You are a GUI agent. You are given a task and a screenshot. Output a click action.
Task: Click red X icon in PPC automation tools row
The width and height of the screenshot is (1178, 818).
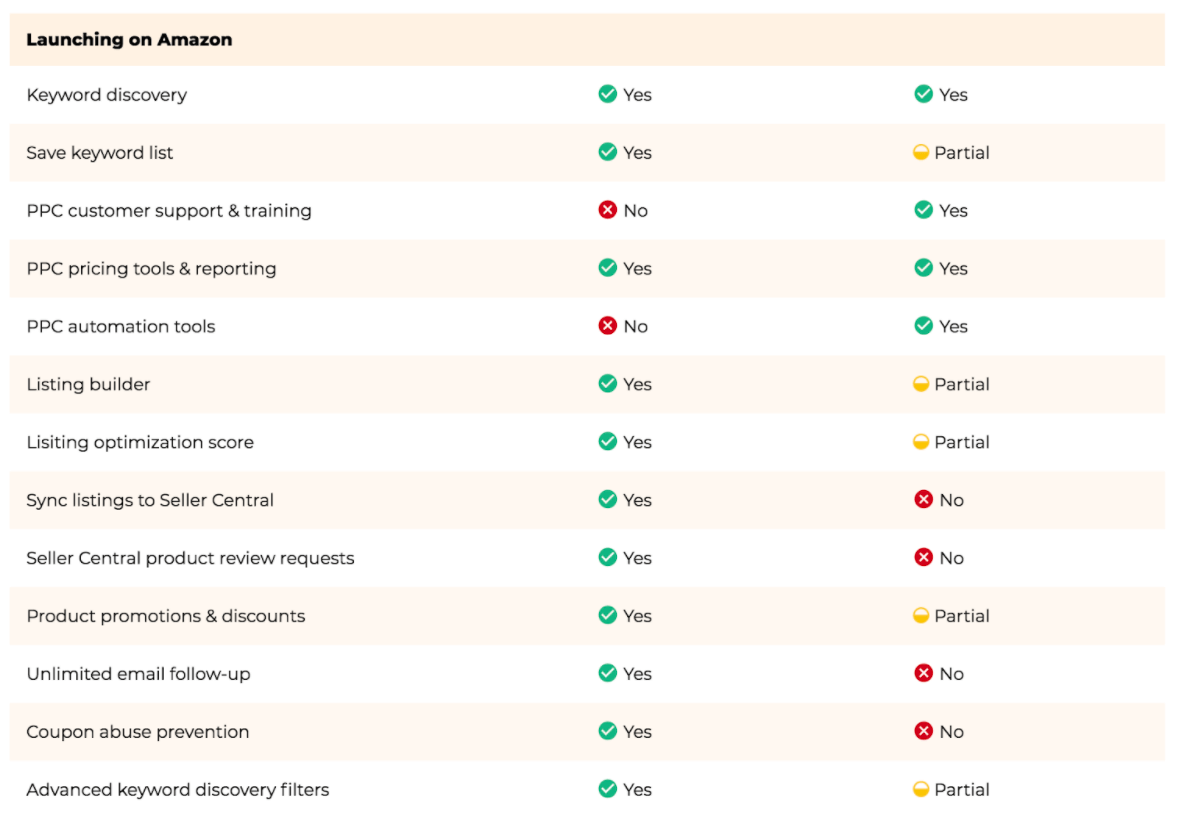(607, 325)
